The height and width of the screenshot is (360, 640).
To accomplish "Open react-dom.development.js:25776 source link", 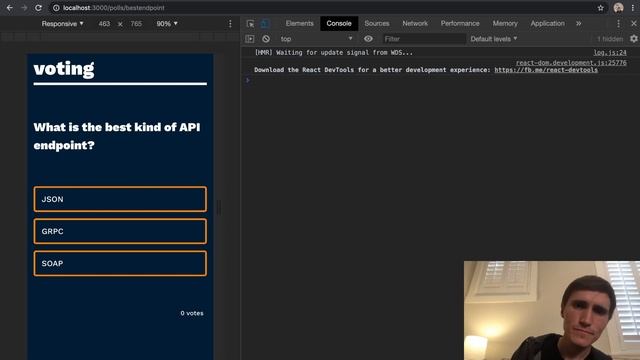I will tap(571, 62).
